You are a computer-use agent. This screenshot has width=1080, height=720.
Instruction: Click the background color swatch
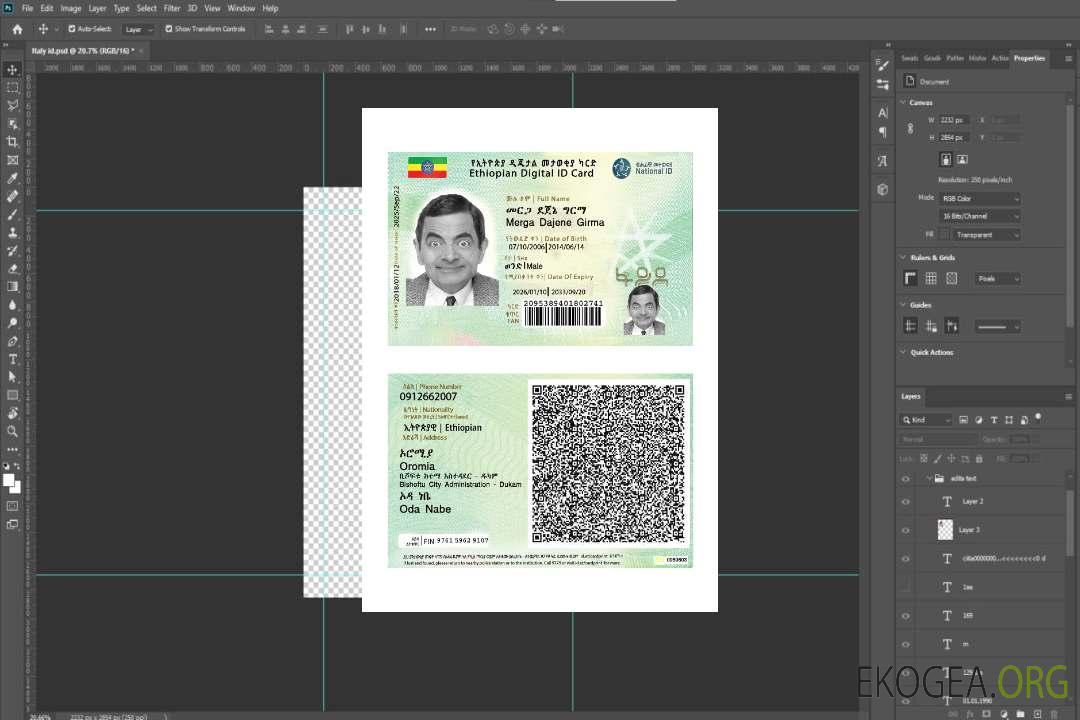[x=17, y=488]
